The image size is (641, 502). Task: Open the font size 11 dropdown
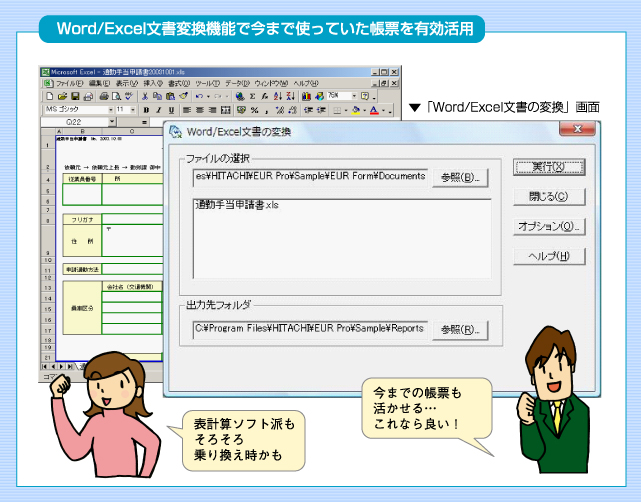(x=132, y=110)
